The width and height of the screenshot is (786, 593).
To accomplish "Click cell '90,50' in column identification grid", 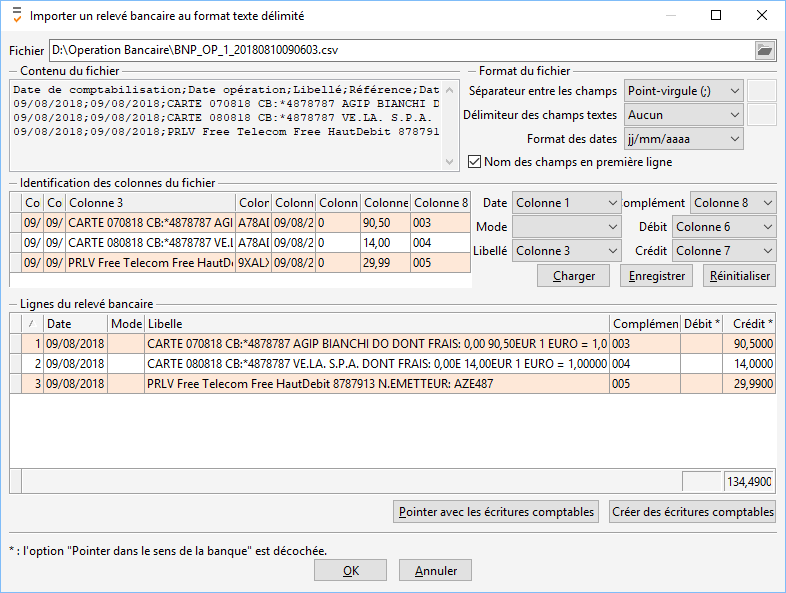I will 385,223.
